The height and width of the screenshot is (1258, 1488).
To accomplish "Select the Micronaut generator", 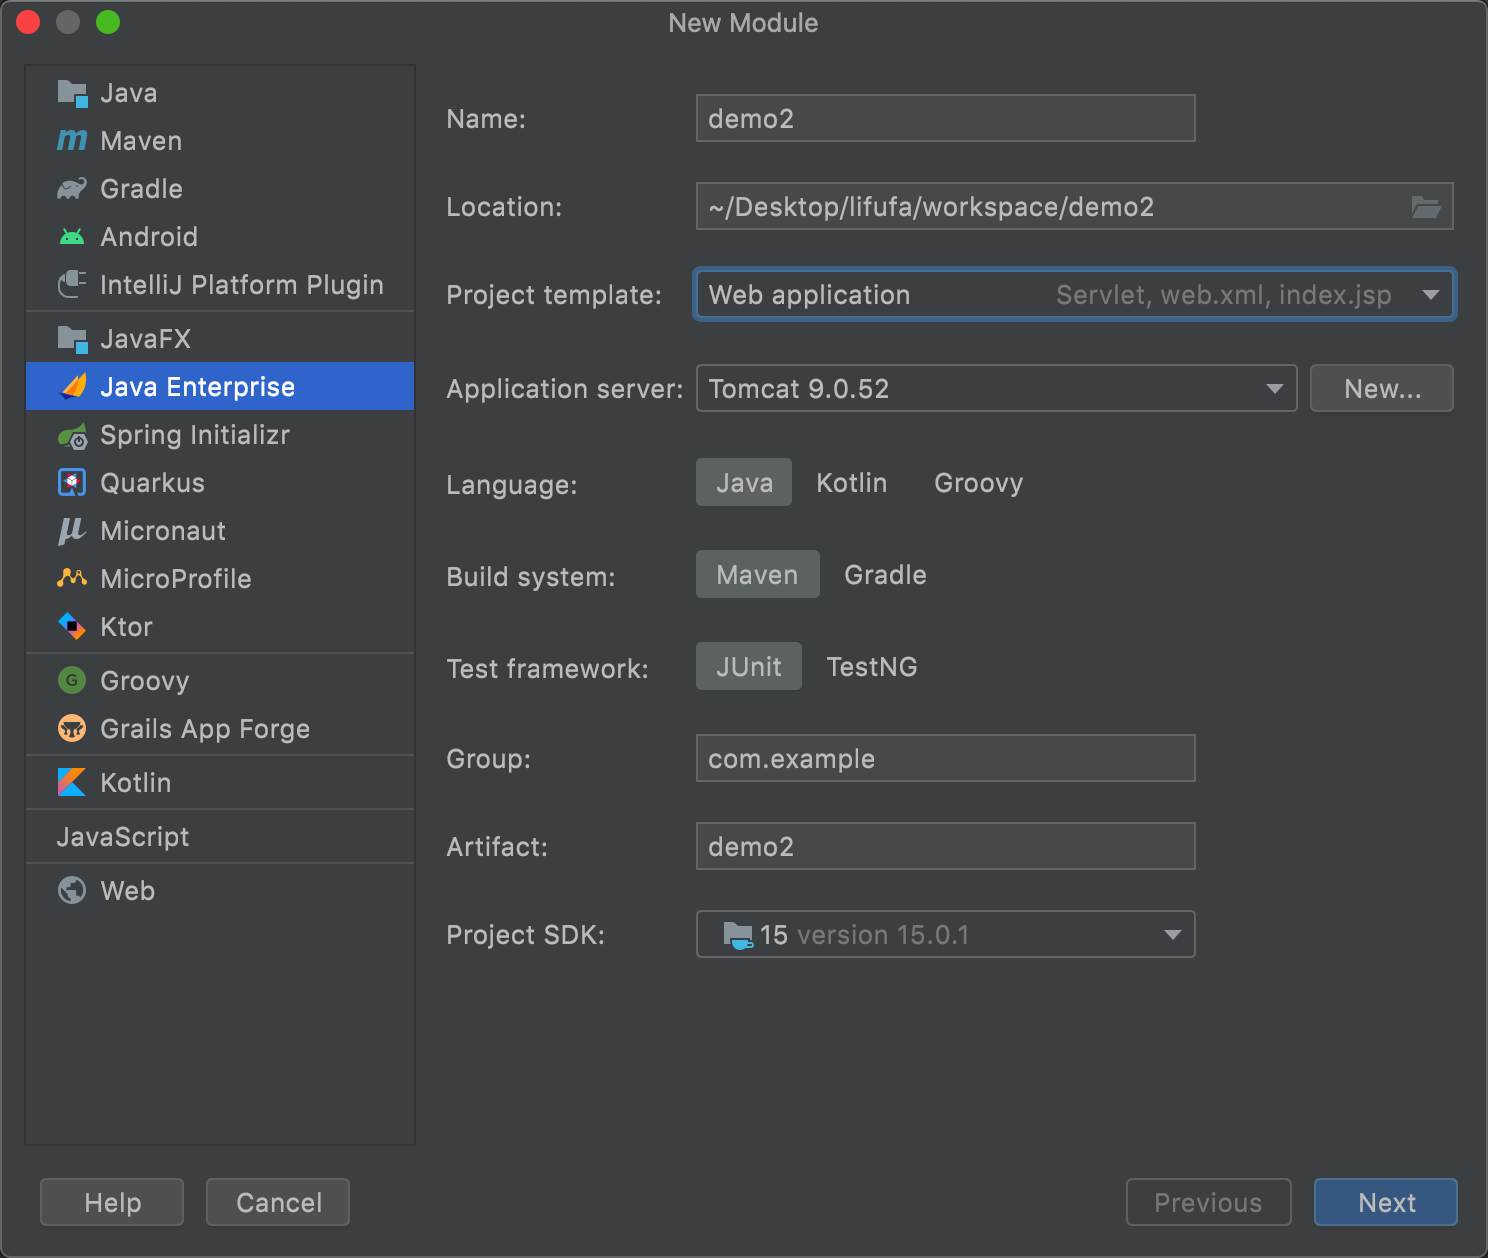I will pos(220,531).
